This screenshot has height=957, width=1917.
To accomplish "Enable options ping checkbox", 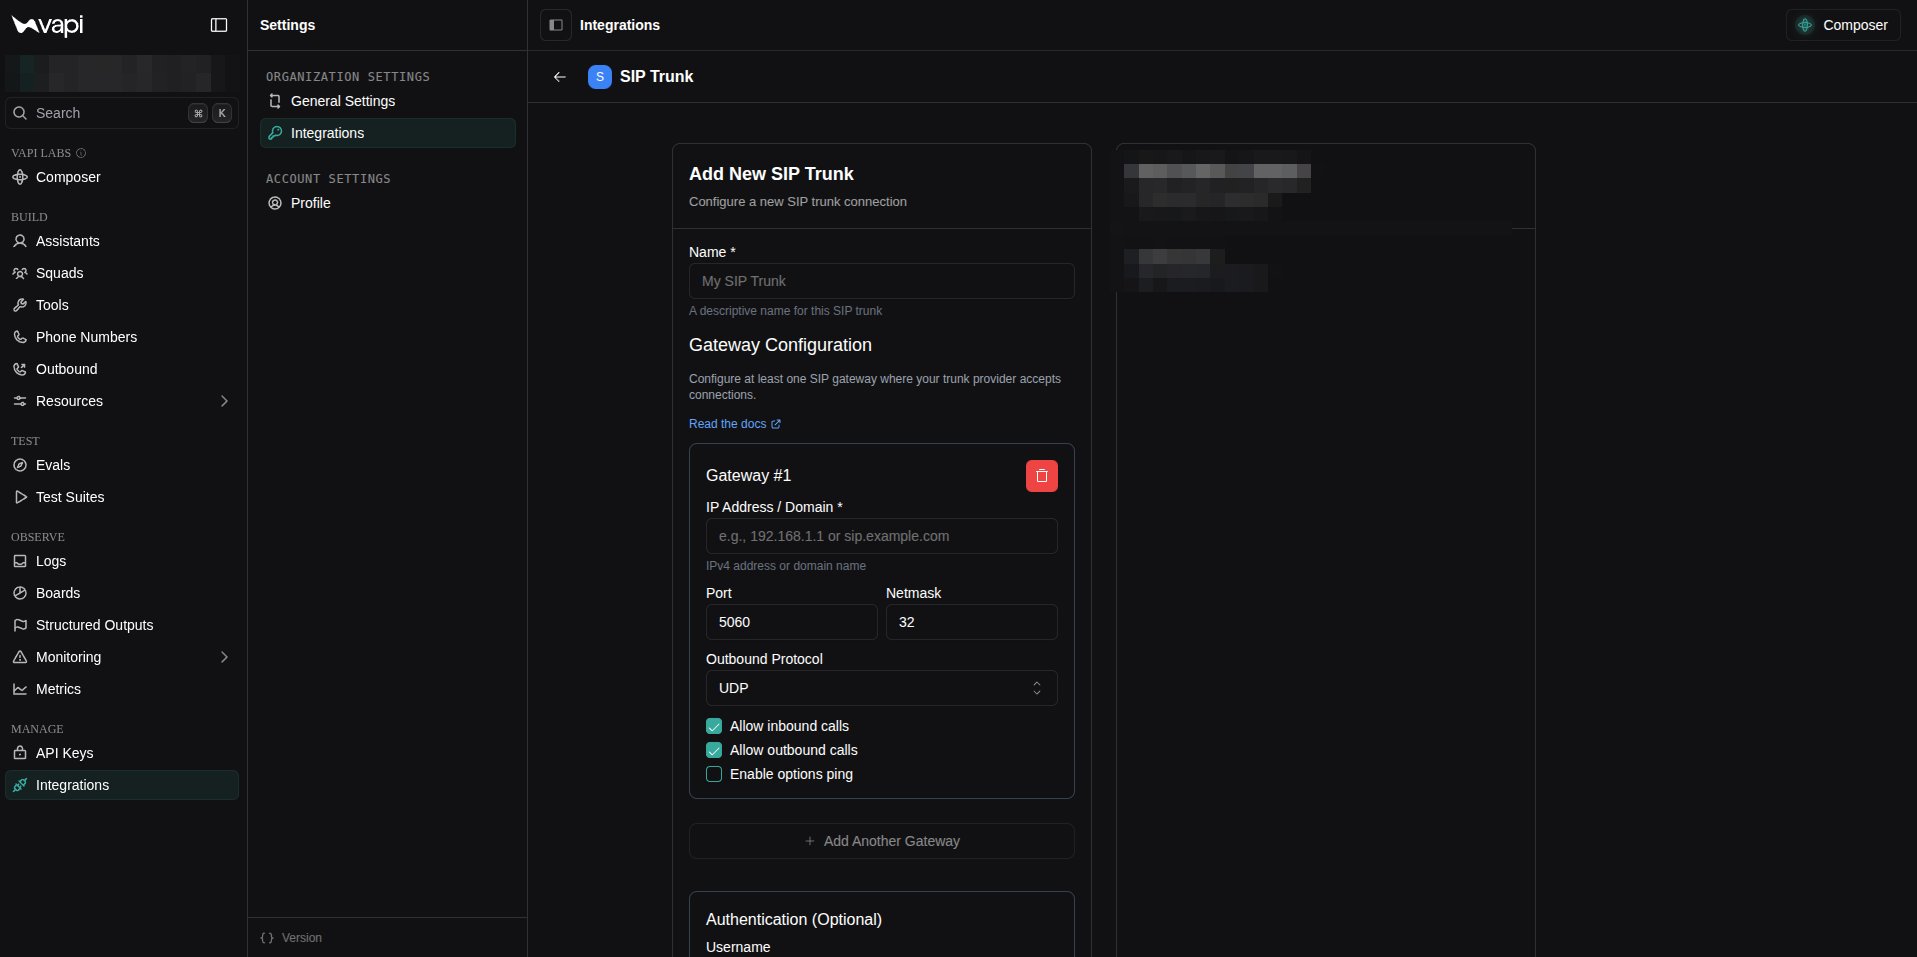I will (714, 774).
